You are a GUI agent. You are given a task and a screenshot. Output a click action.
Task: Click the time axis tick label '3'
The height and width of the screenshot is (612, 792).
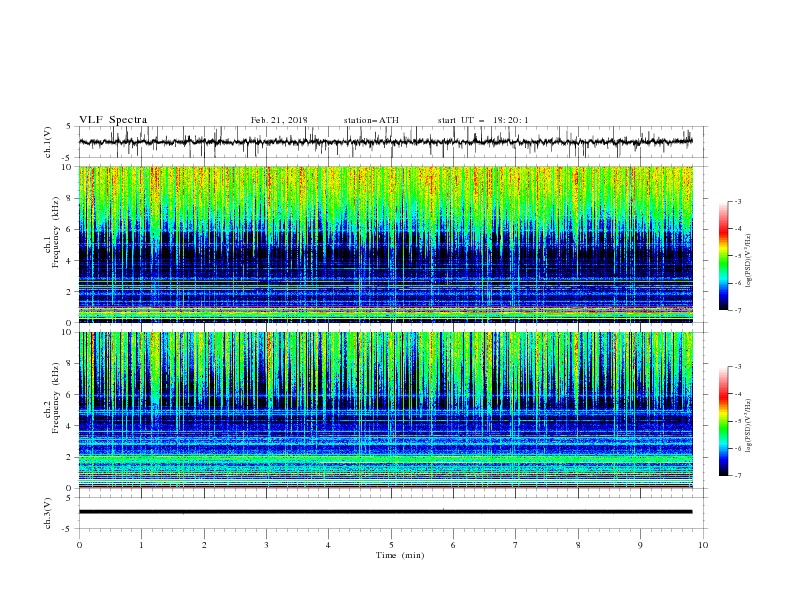click(267, 545)
